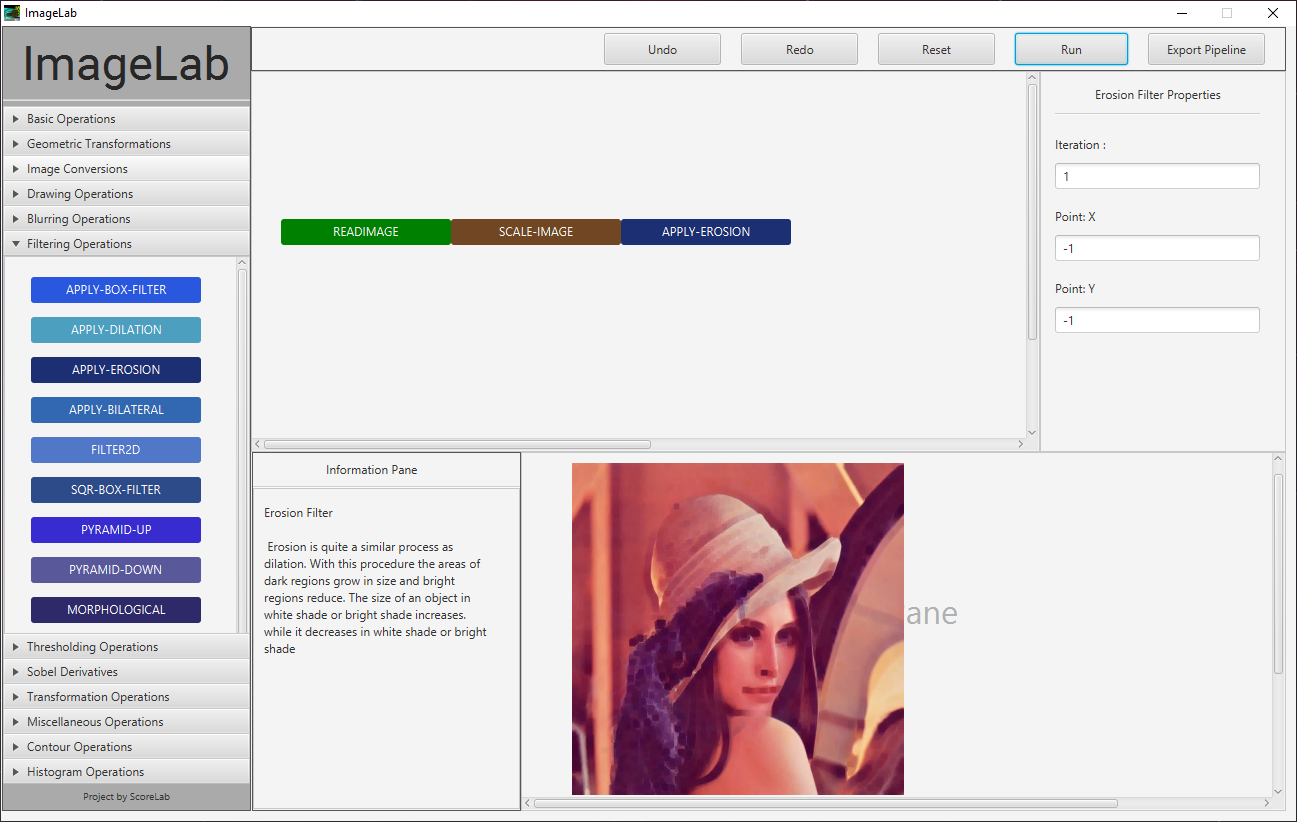Click the processed Lena image preview
Viewport: 1297px width, 822px height.
pos(738,629)
